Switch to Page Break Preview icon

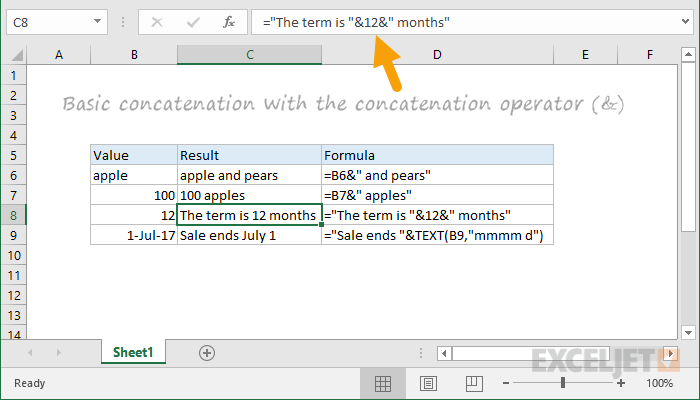[x=474, y=383]
